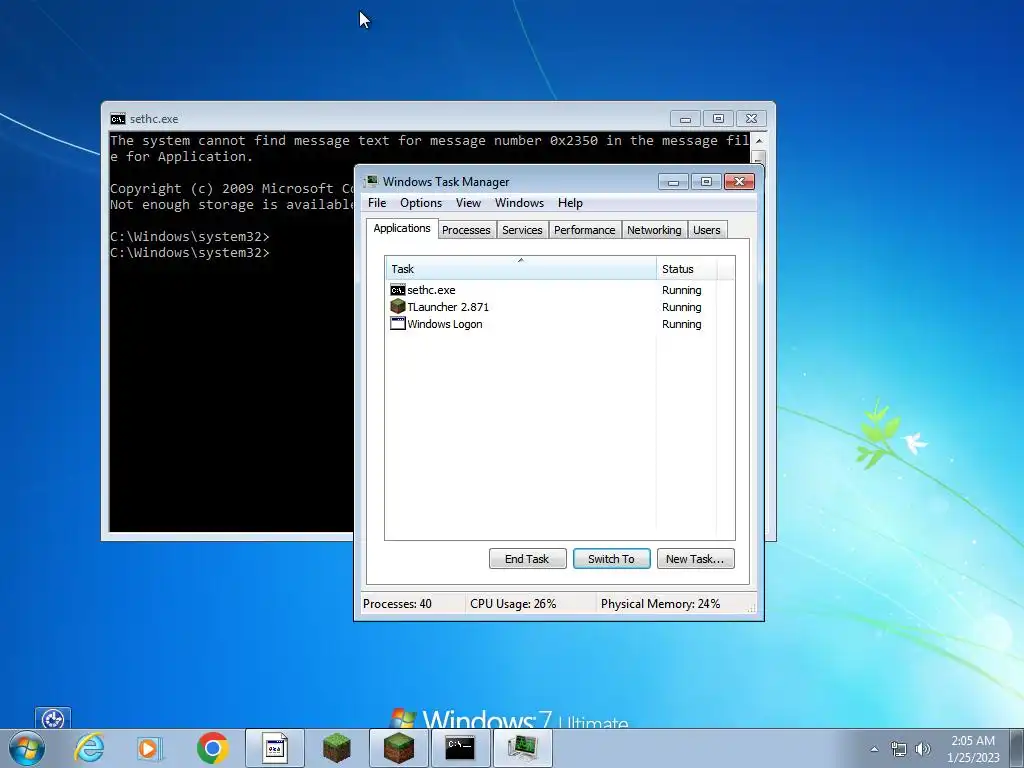Click Processes: 40 in status bar

pyautogui.click(x=397, y=604)
